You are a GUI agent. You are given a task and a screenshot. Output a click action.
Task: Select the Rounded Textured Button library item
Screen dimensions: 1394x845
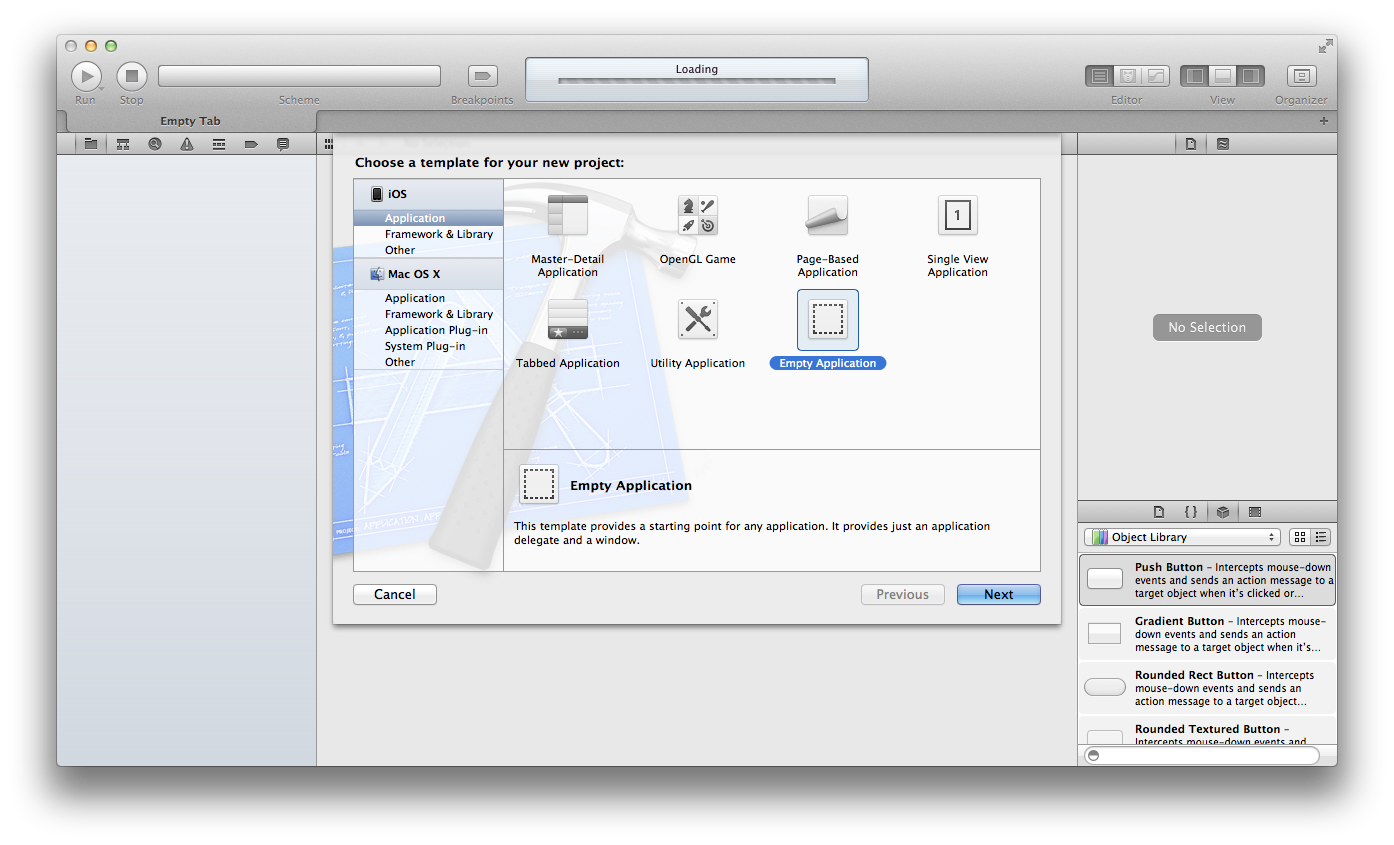1207,731
